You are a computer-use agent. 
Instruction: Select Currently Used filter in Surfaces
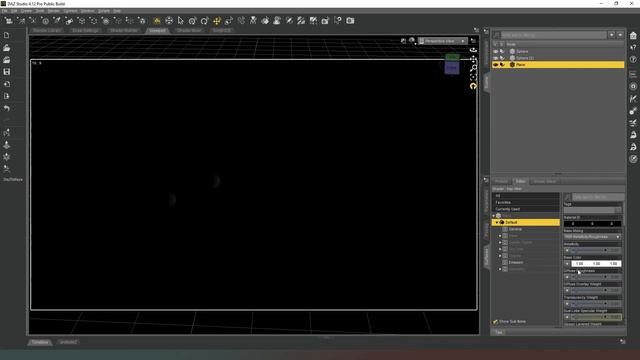pyautogui.click(x=525, y=209)
